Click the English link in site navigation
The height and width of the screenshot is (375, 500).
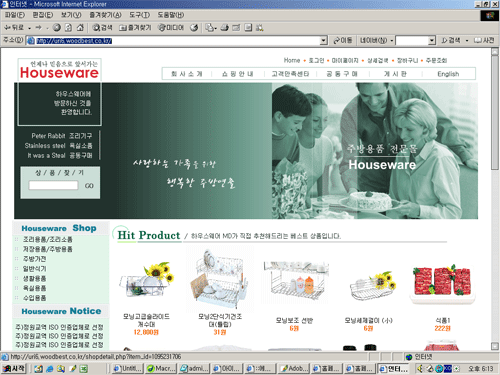(x=448, y=74)
